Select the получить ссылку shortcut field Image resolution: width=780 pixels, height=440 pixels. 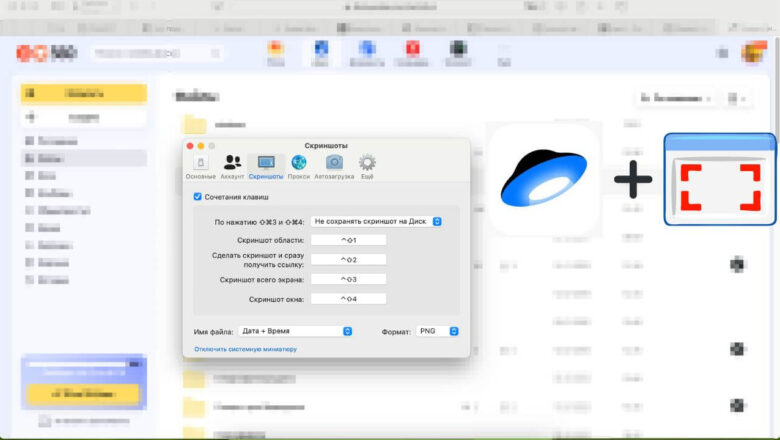point(349,260)
